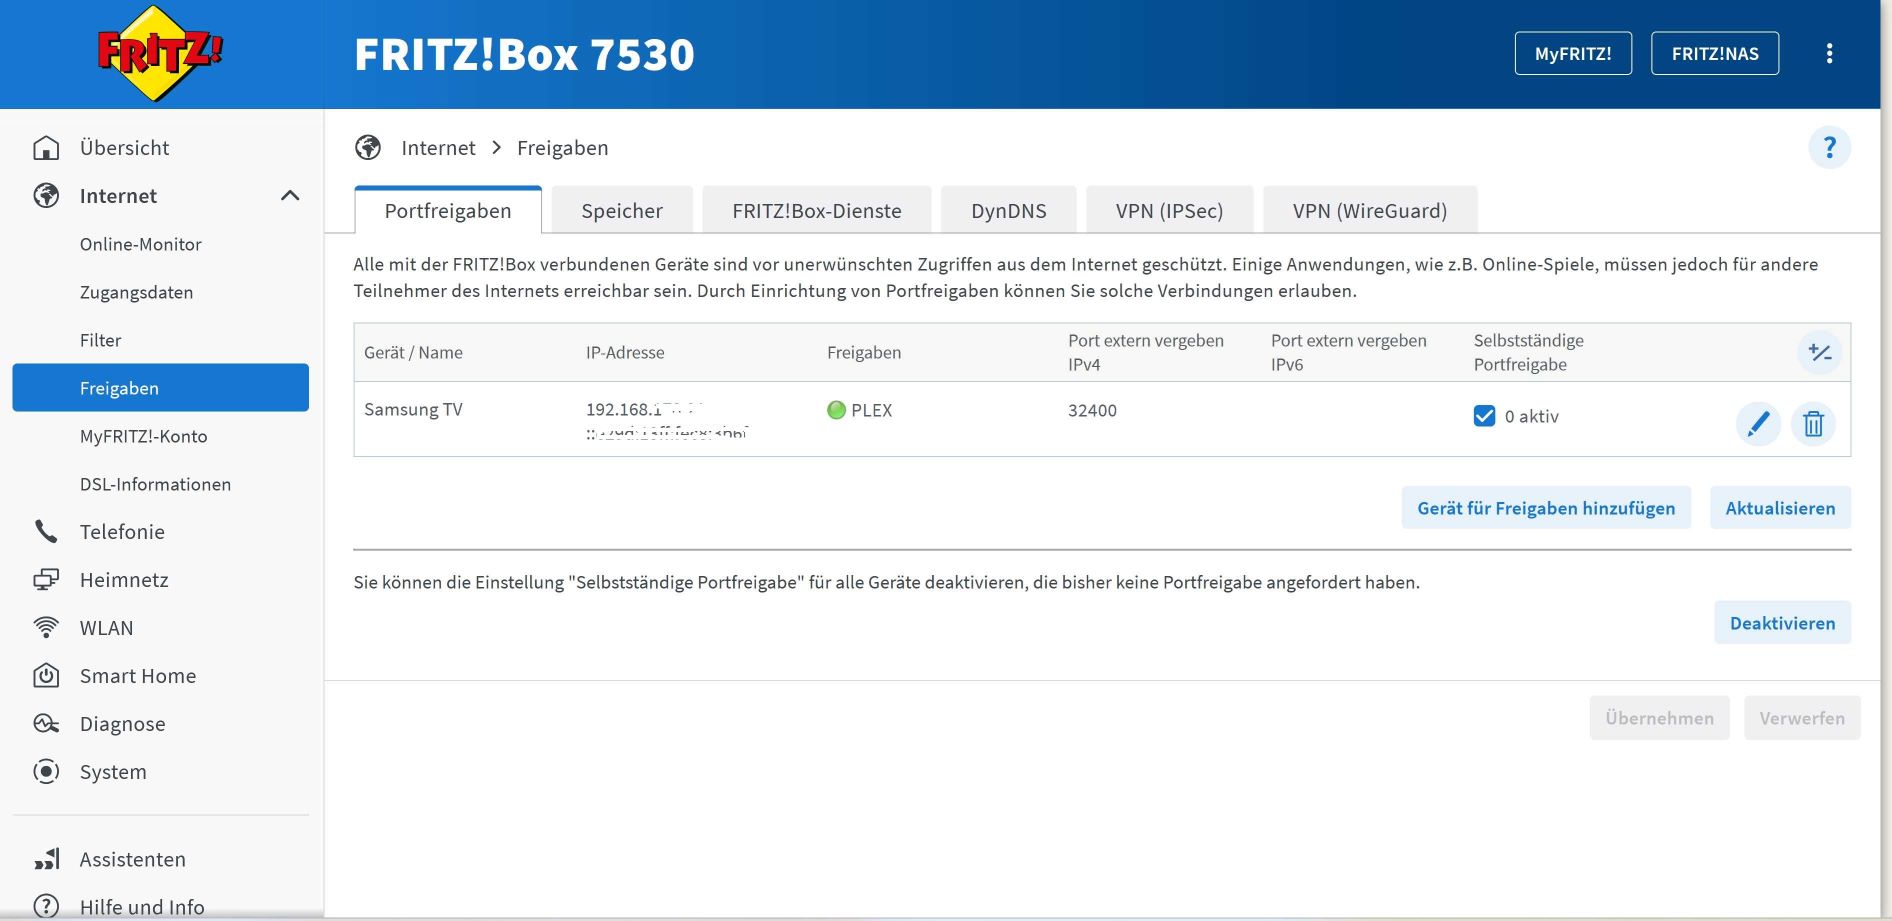Open the Diagnose menu label
This screenshot has height=921, width=1892.
[x=123, y=724]
